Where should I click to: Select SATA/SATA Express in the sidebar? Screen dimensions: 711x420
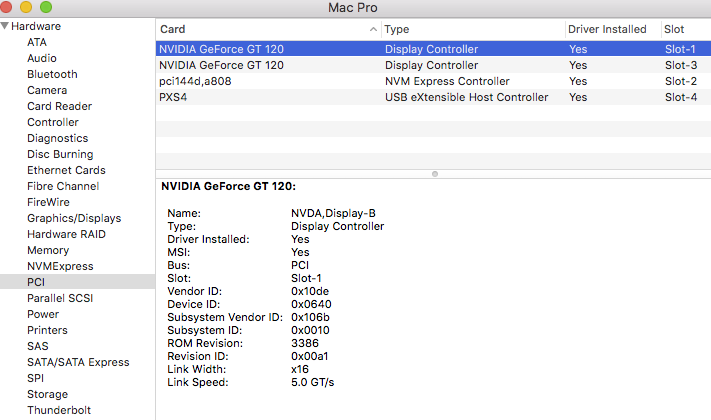[x=78, y=362]
